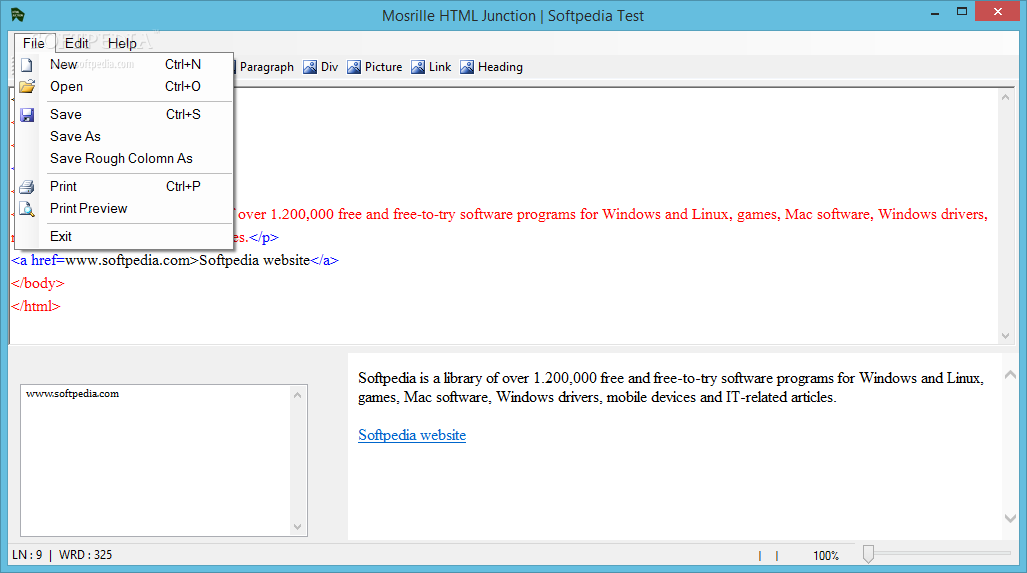
Task: Maximize the Mosrille HTML Junction window
Action: pos(962,12)
